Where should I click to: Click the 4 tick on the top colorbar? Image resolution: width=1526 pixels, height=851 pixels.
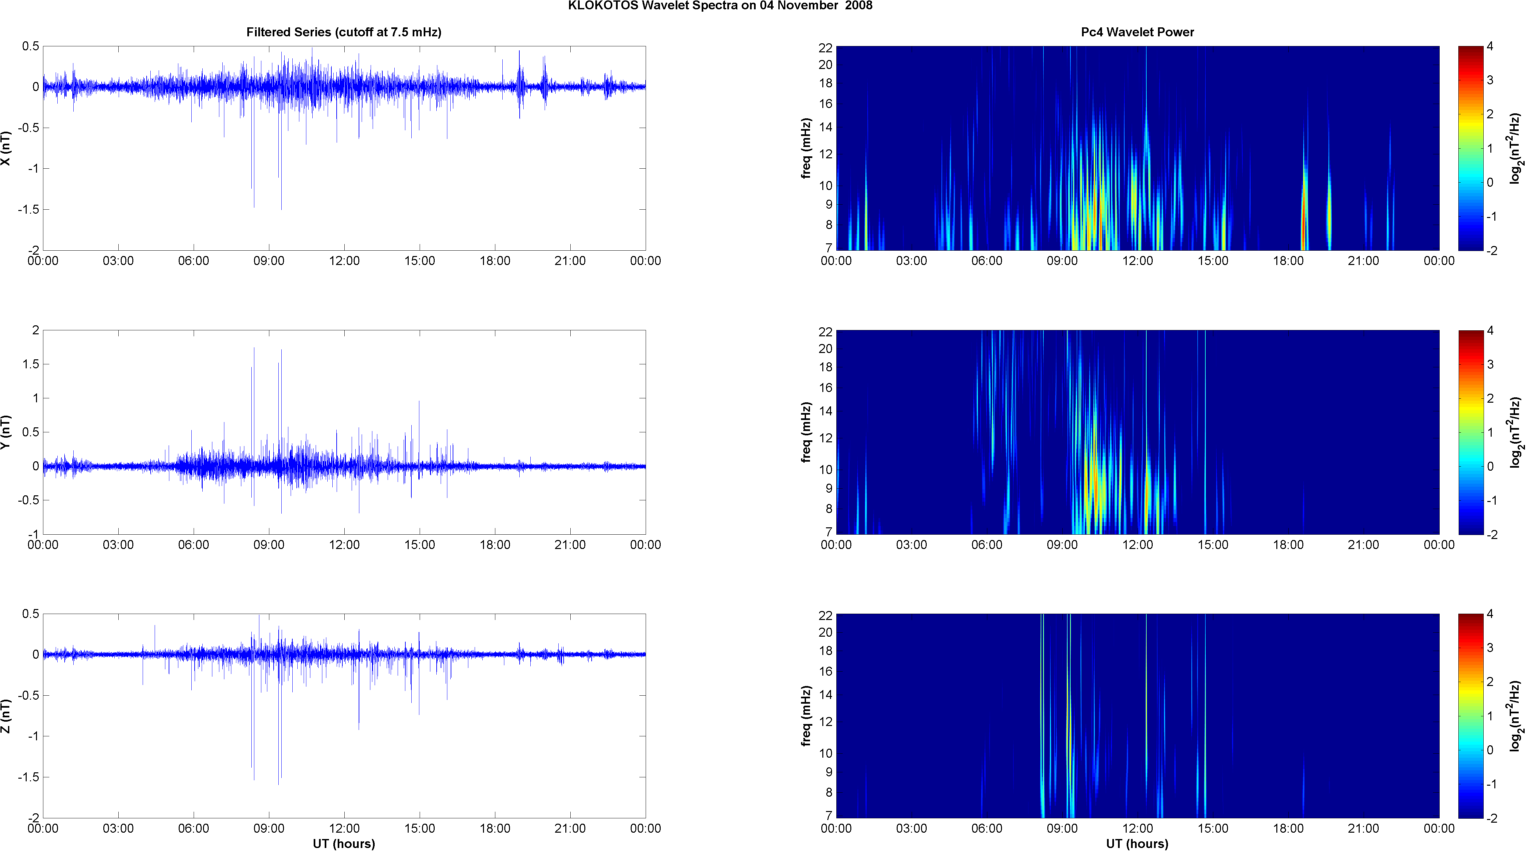click(x=1490, y=47)
